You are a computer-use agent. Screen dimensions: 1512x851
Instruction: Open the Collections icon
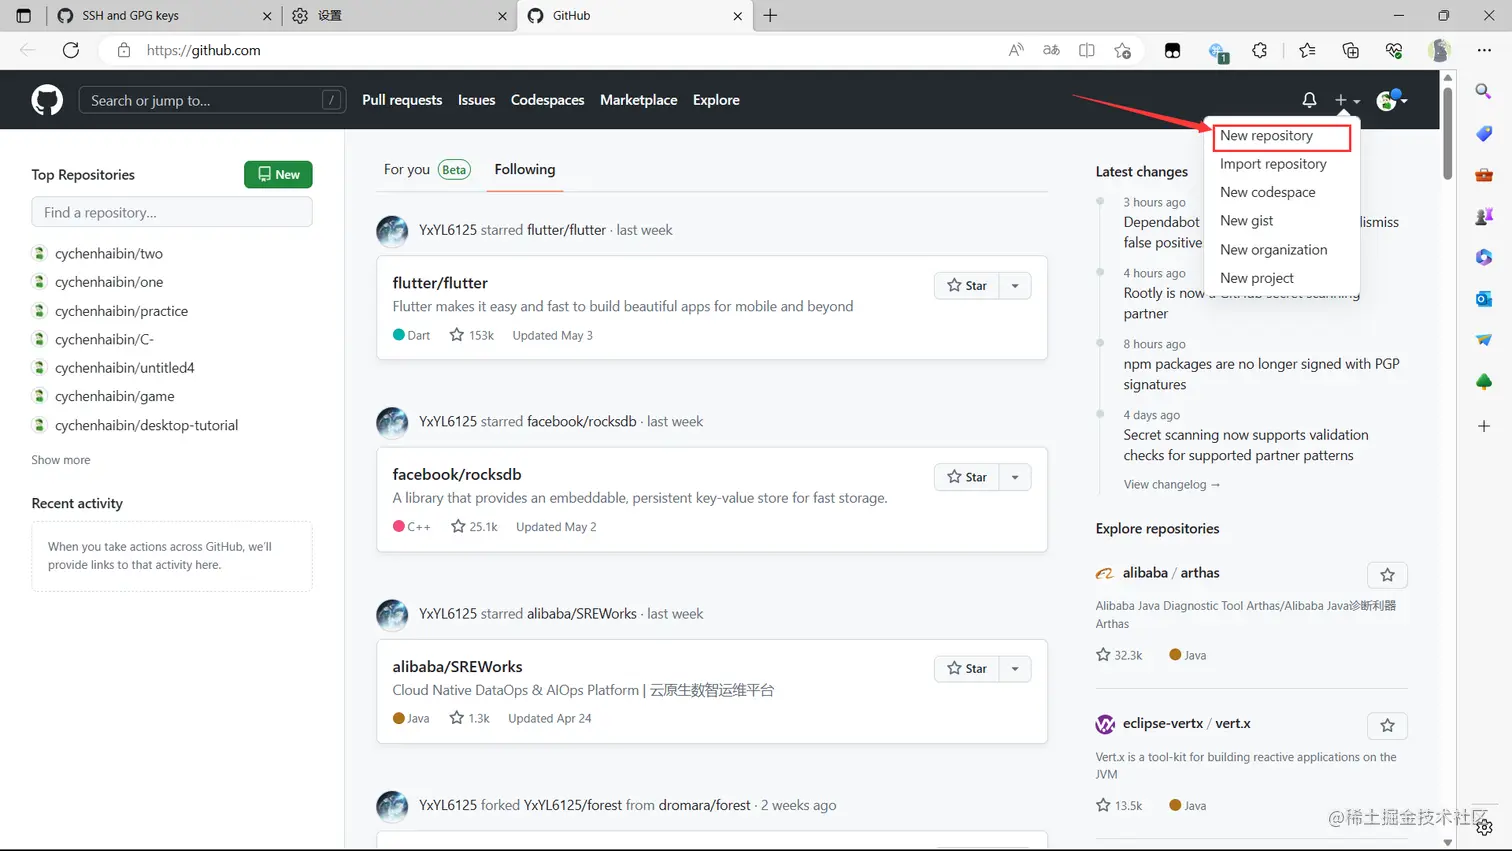coord(1351,50)
